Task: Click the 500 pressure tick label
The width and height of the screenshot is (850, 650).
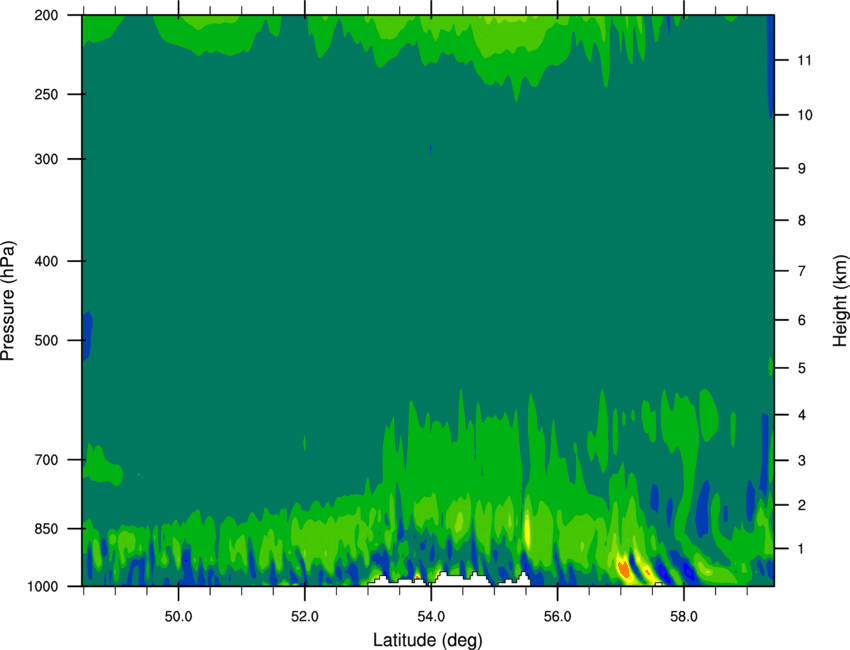Action: (46, 340)
